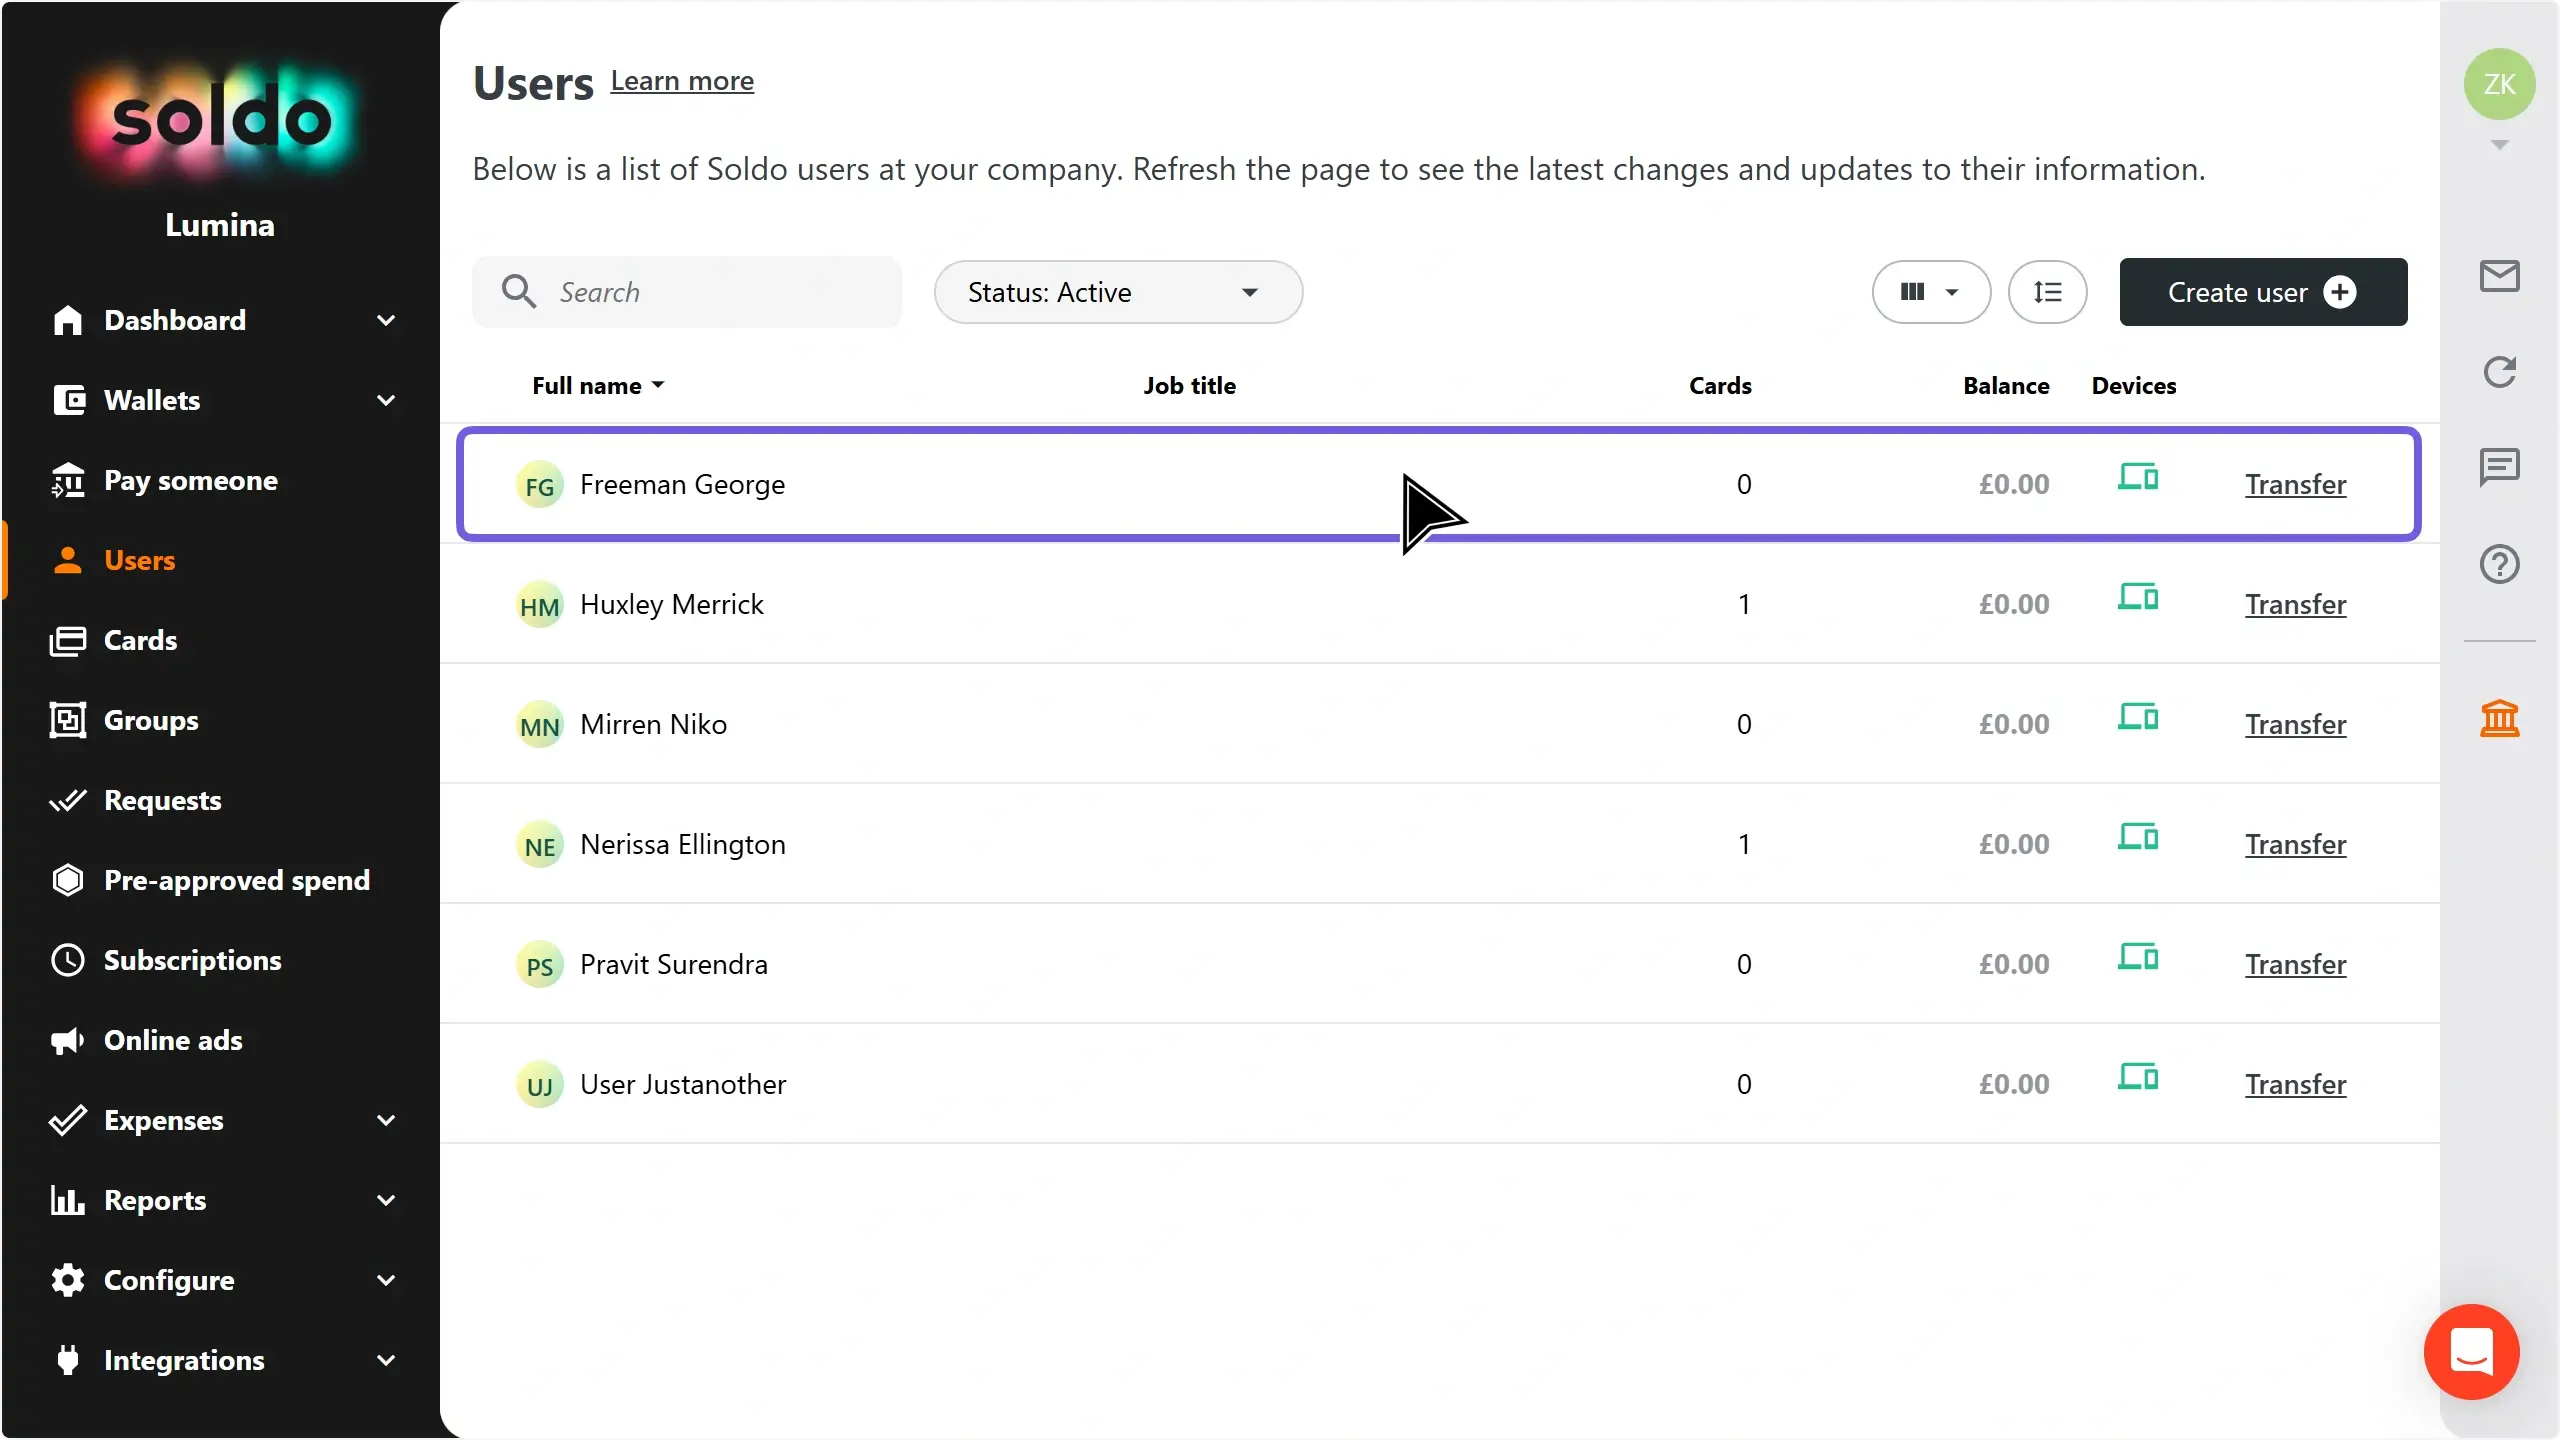Image resolution: width=2560 pixels, height=1440 pixels.
Task: Click Freeman George's devices icon
Action: click(2138, 477)
